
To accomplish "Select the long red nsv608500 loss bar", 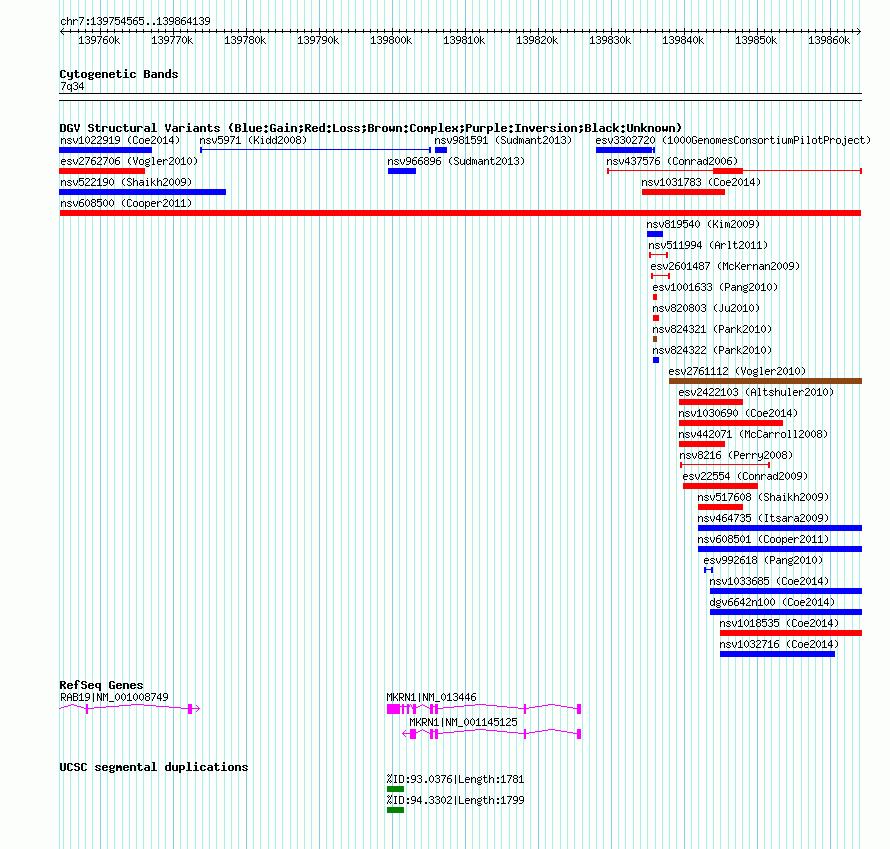I will point(460,213).
